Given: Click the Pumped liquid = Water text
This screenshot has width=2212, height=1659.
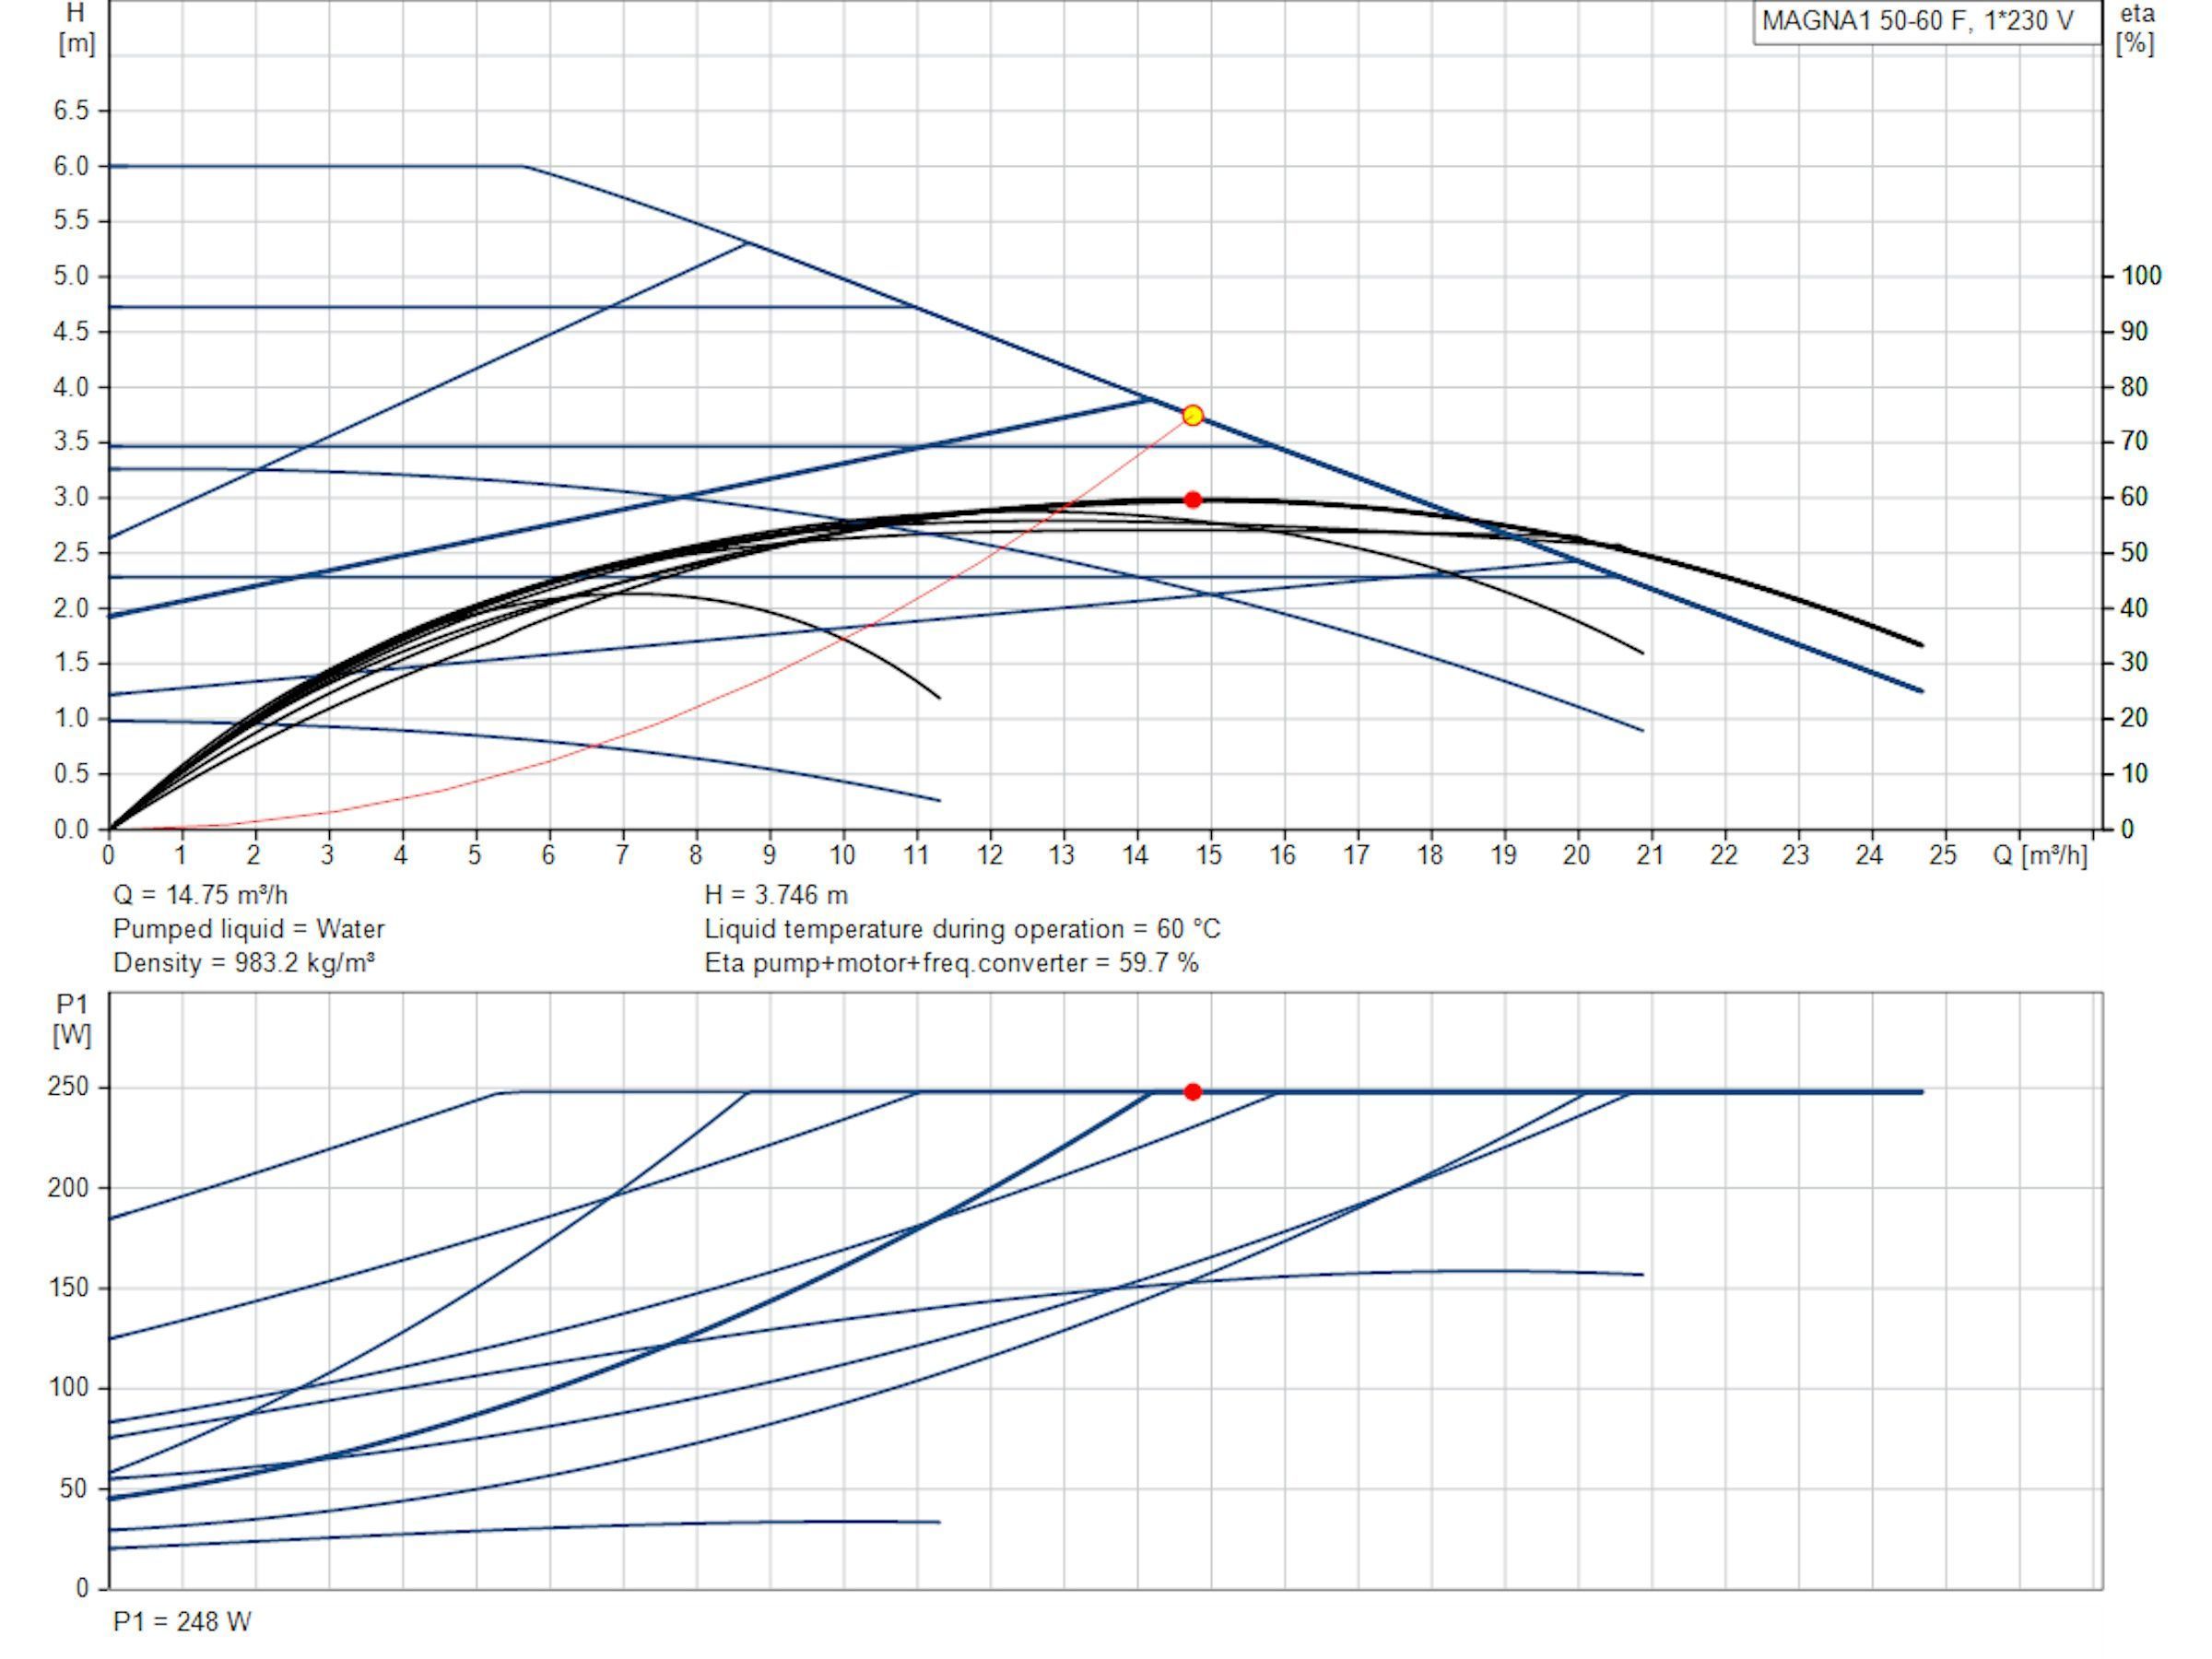Looking at the screenshot, I should point(248,929).
